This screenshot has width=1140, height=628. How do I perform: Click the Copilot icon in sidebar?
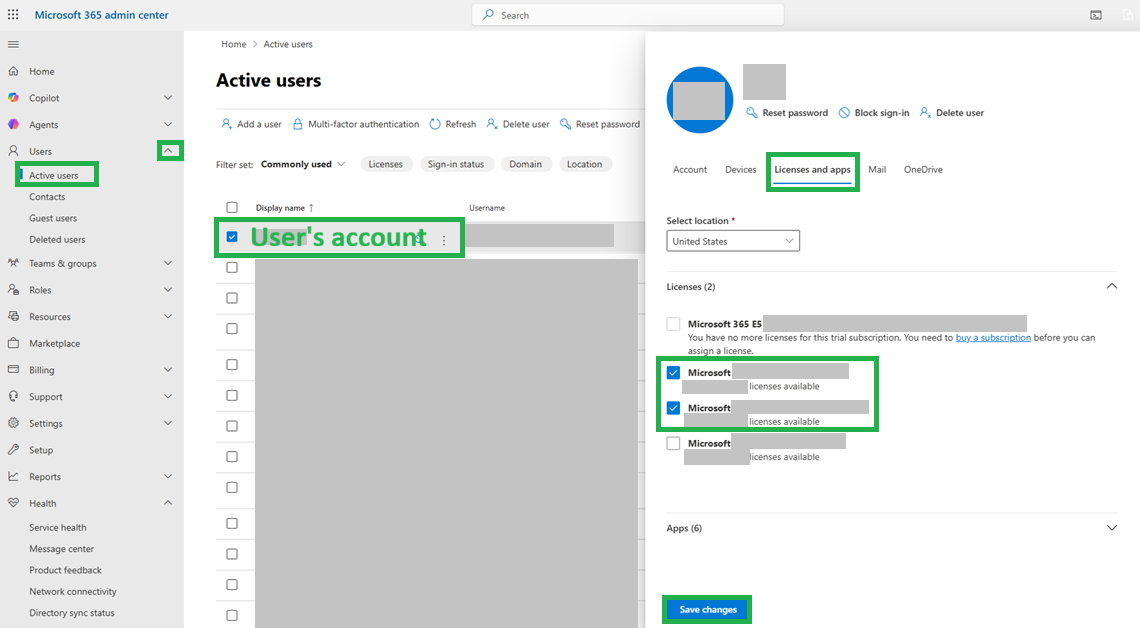[13, 97]
